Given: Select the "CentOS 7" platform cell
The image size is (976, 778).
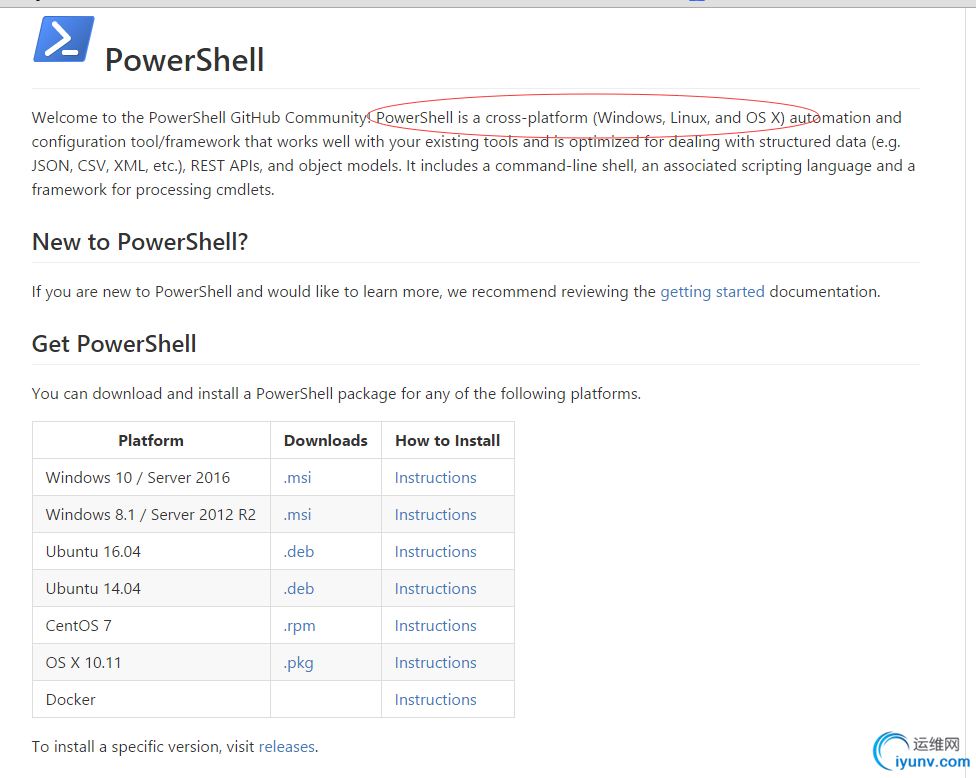Looking at the screenshot, I should [x=151, y=626].
